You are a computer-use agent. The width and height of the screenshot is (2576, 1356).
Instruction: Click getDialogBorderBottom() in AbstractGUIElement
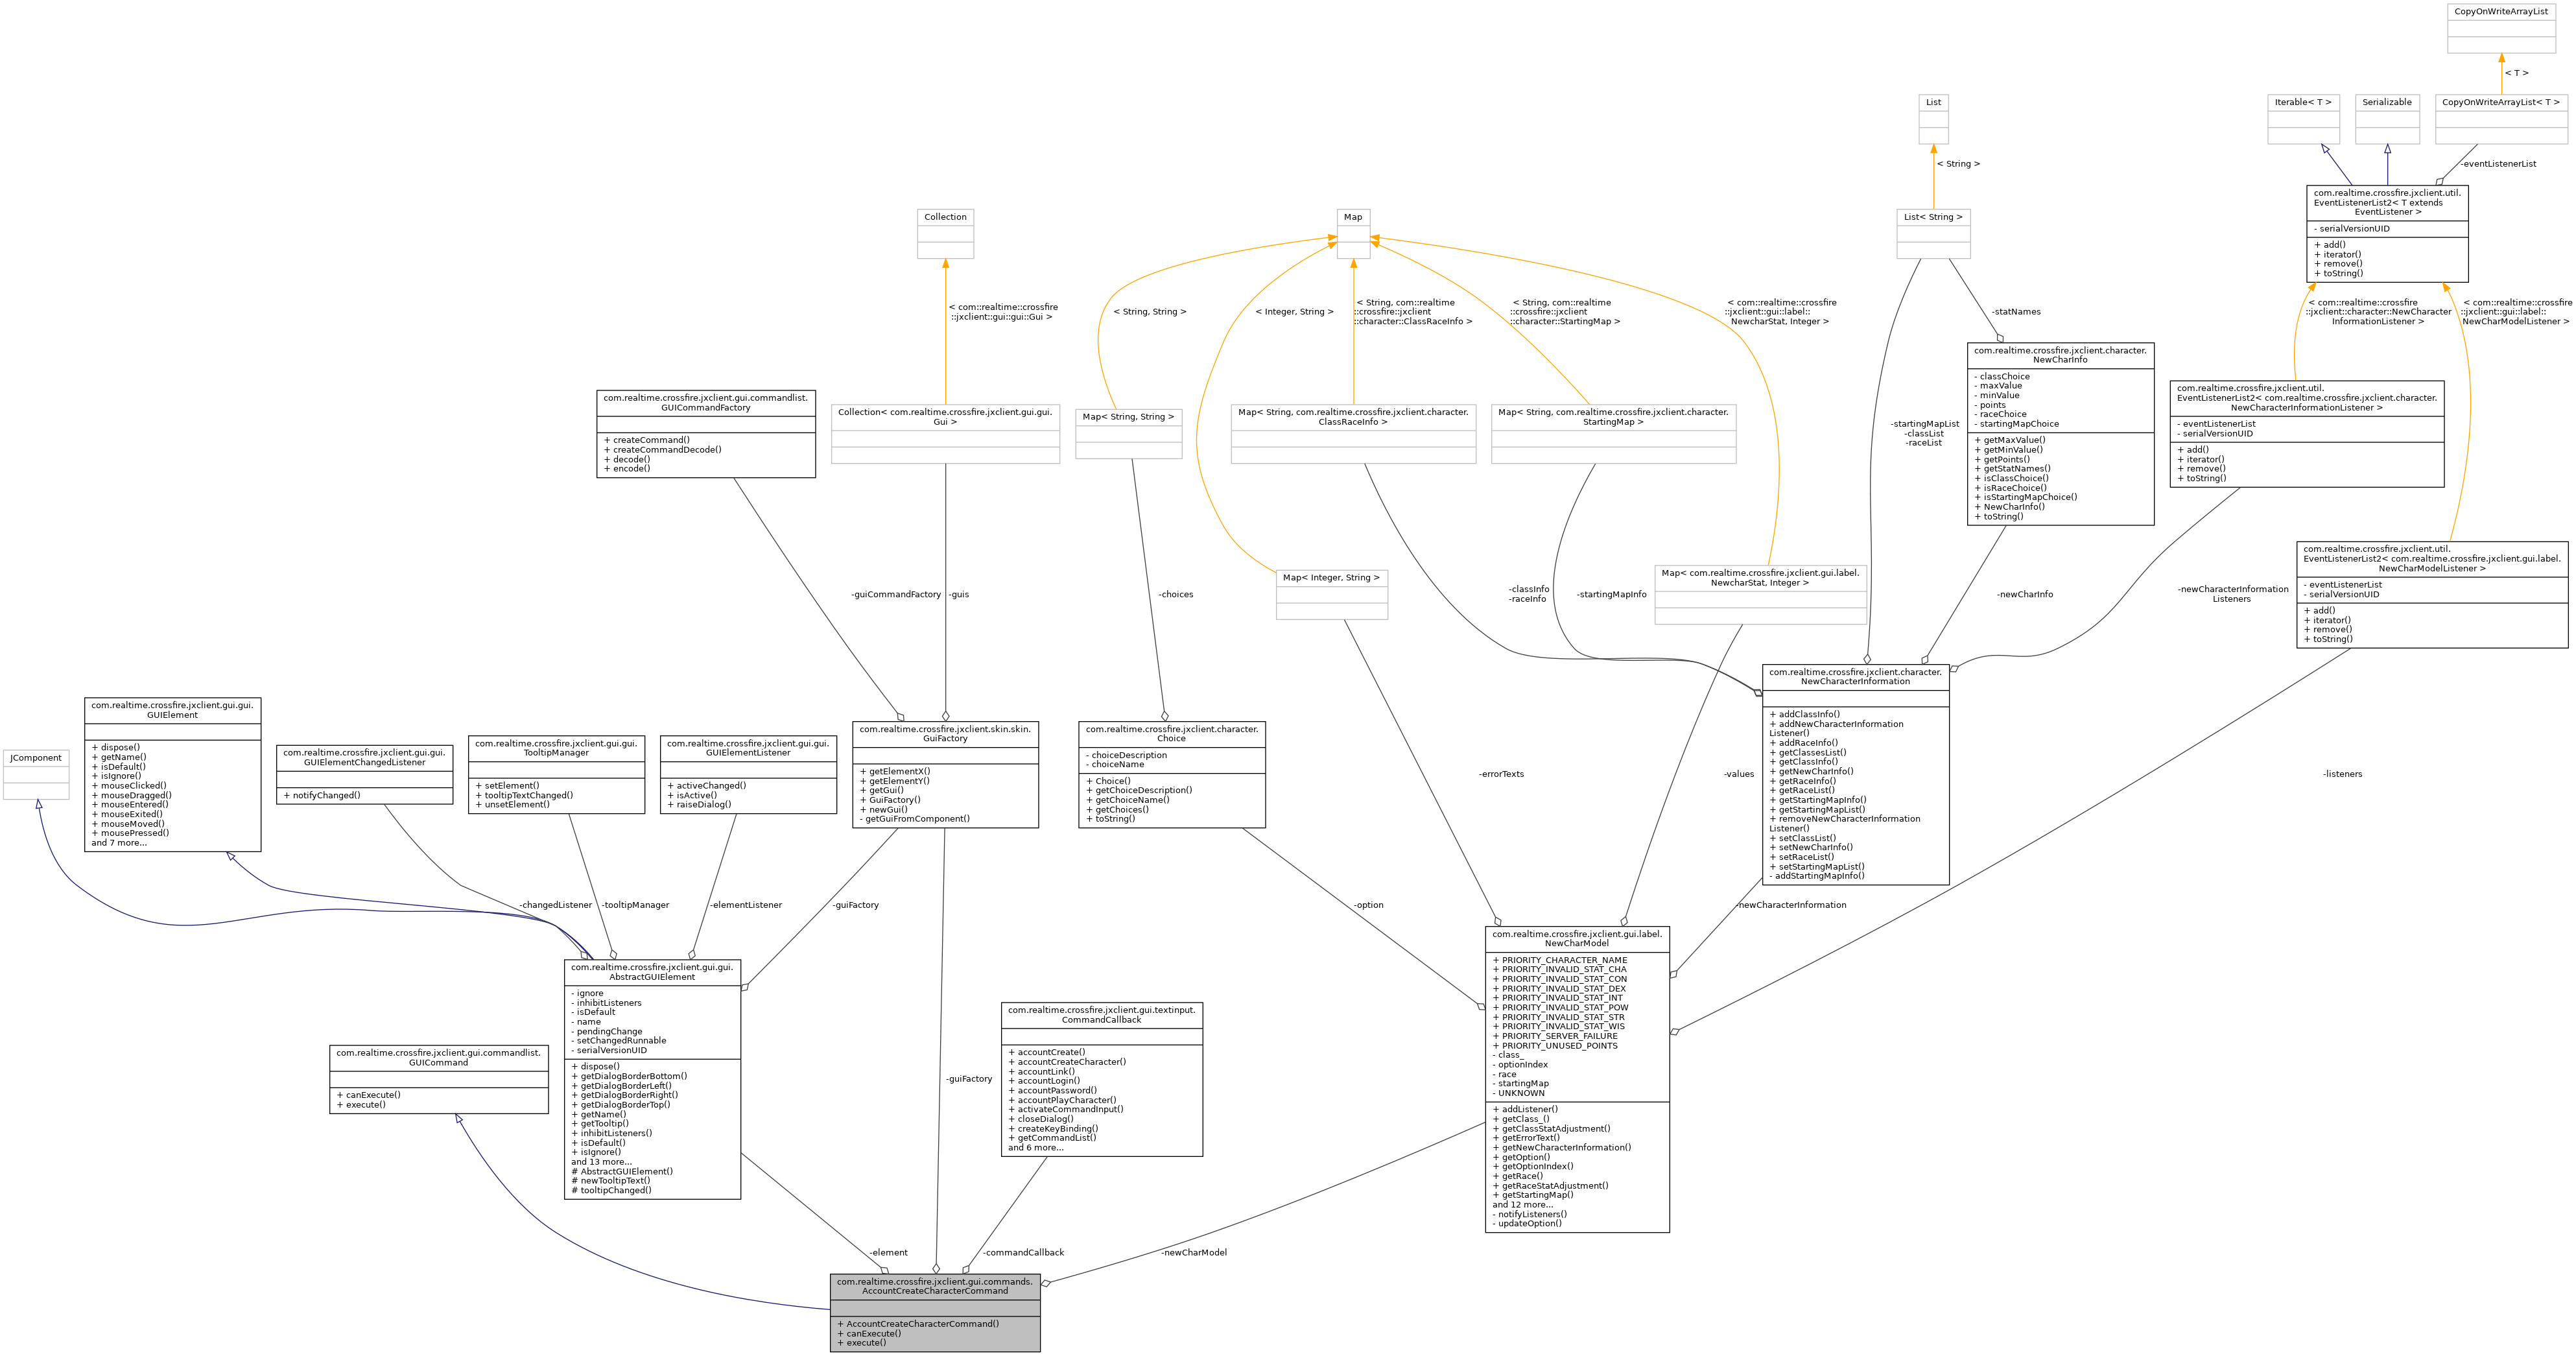[629, 1076]
